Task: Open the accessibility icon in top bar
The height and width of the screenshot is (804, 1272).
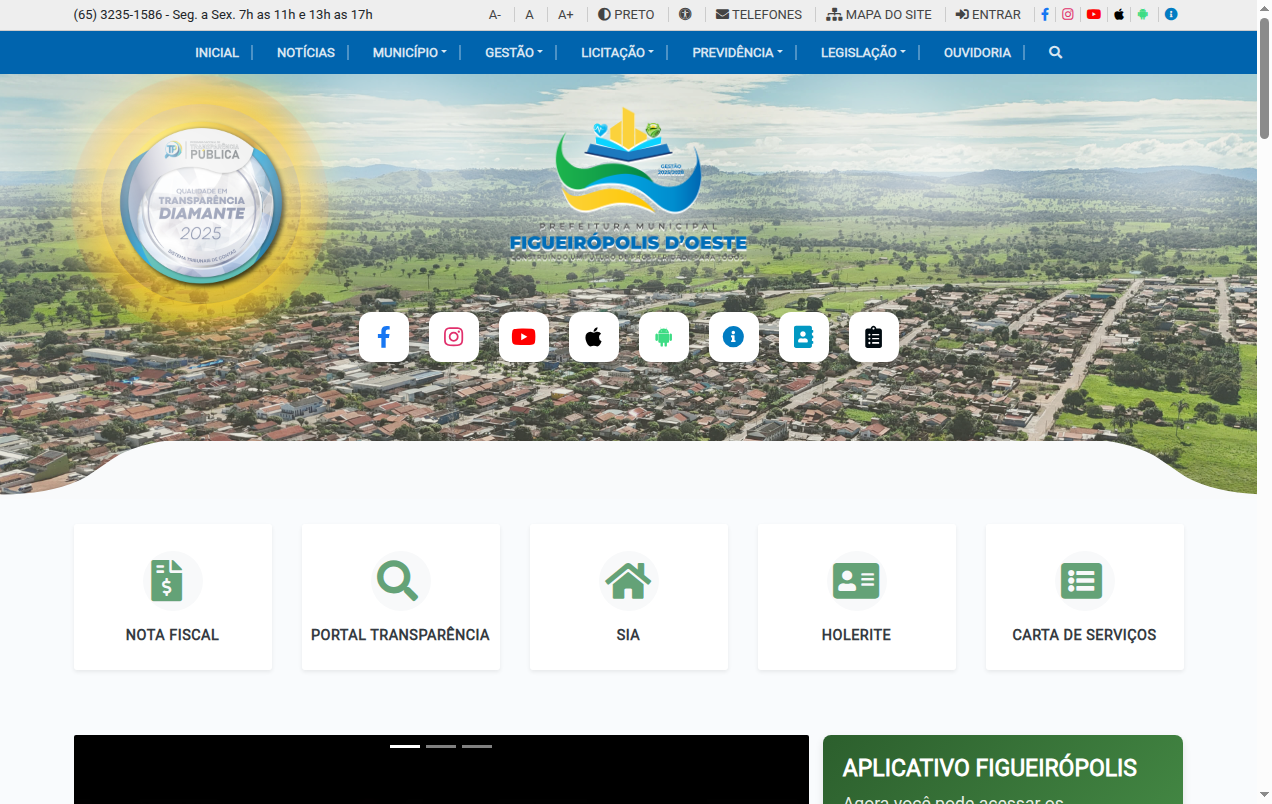Action: click(x=685, y=15)
